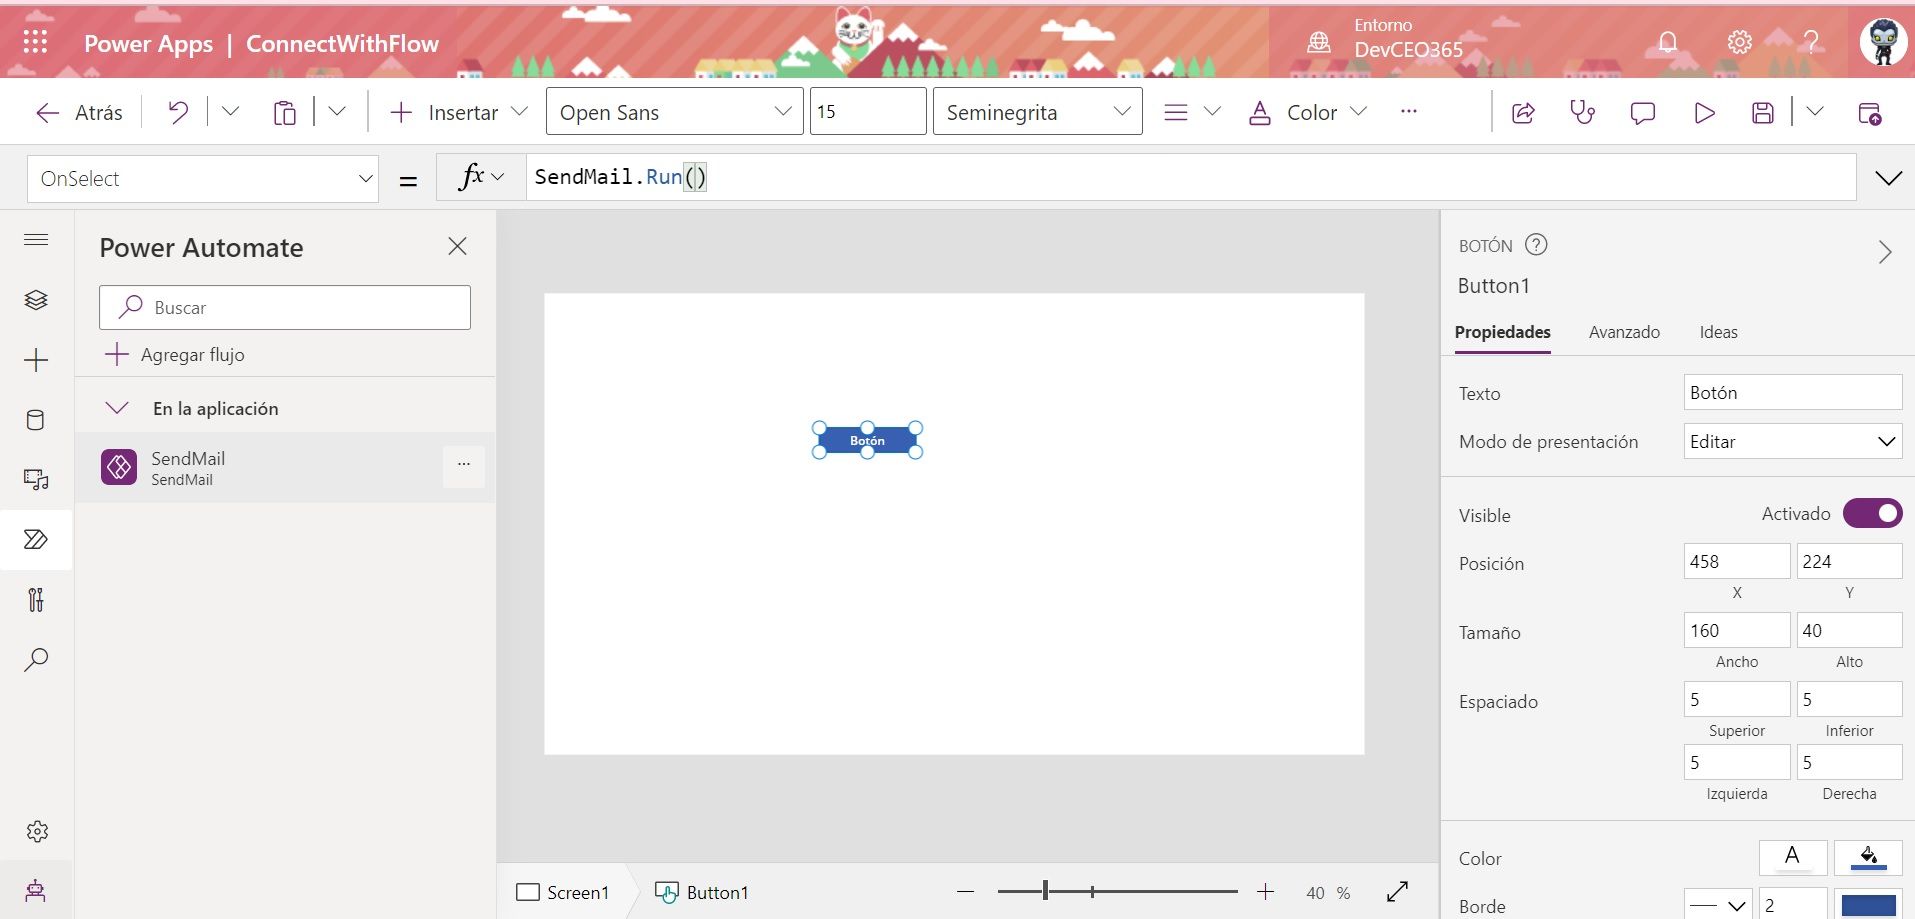Open help icon next to BOTÓN
This screenshot has width=1915, height=919.
coord(1536,245)
